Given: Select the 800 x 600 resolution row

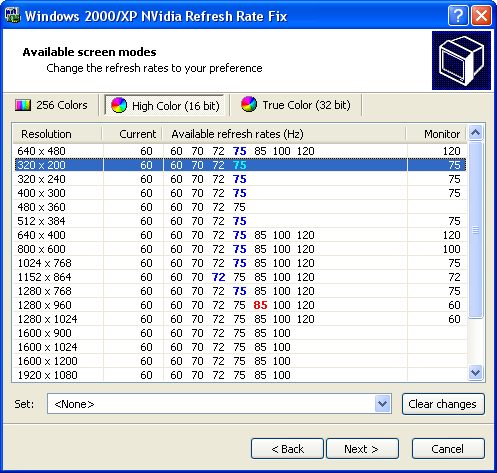Looking at the screenshot, I should click(240, 249).
